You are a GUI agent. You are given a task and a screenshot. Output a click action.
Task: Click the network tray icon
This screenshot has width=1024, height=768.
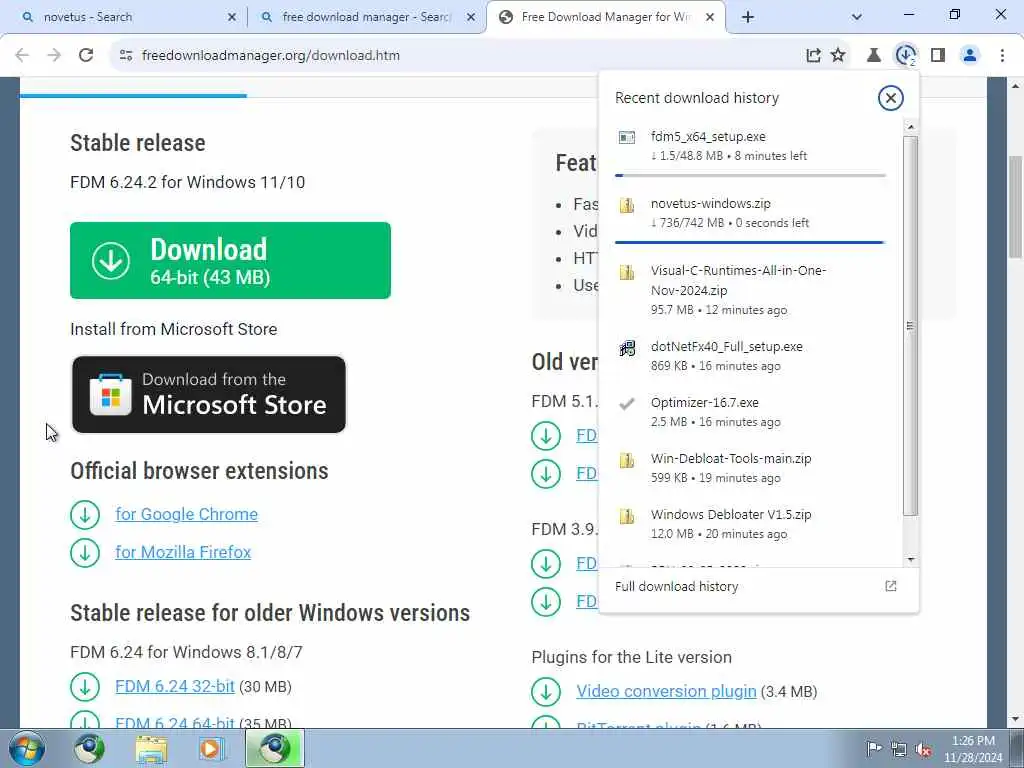tap(899, 749)
